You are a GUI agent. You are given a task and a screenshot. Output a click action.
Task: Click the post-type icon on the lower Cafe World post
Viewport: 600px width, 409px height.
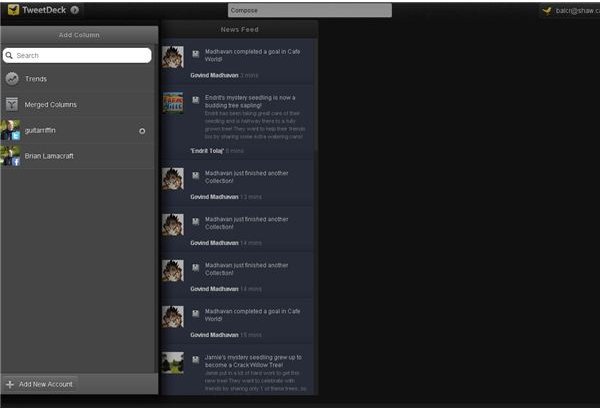pyautogui.click(x=196, y=314)
